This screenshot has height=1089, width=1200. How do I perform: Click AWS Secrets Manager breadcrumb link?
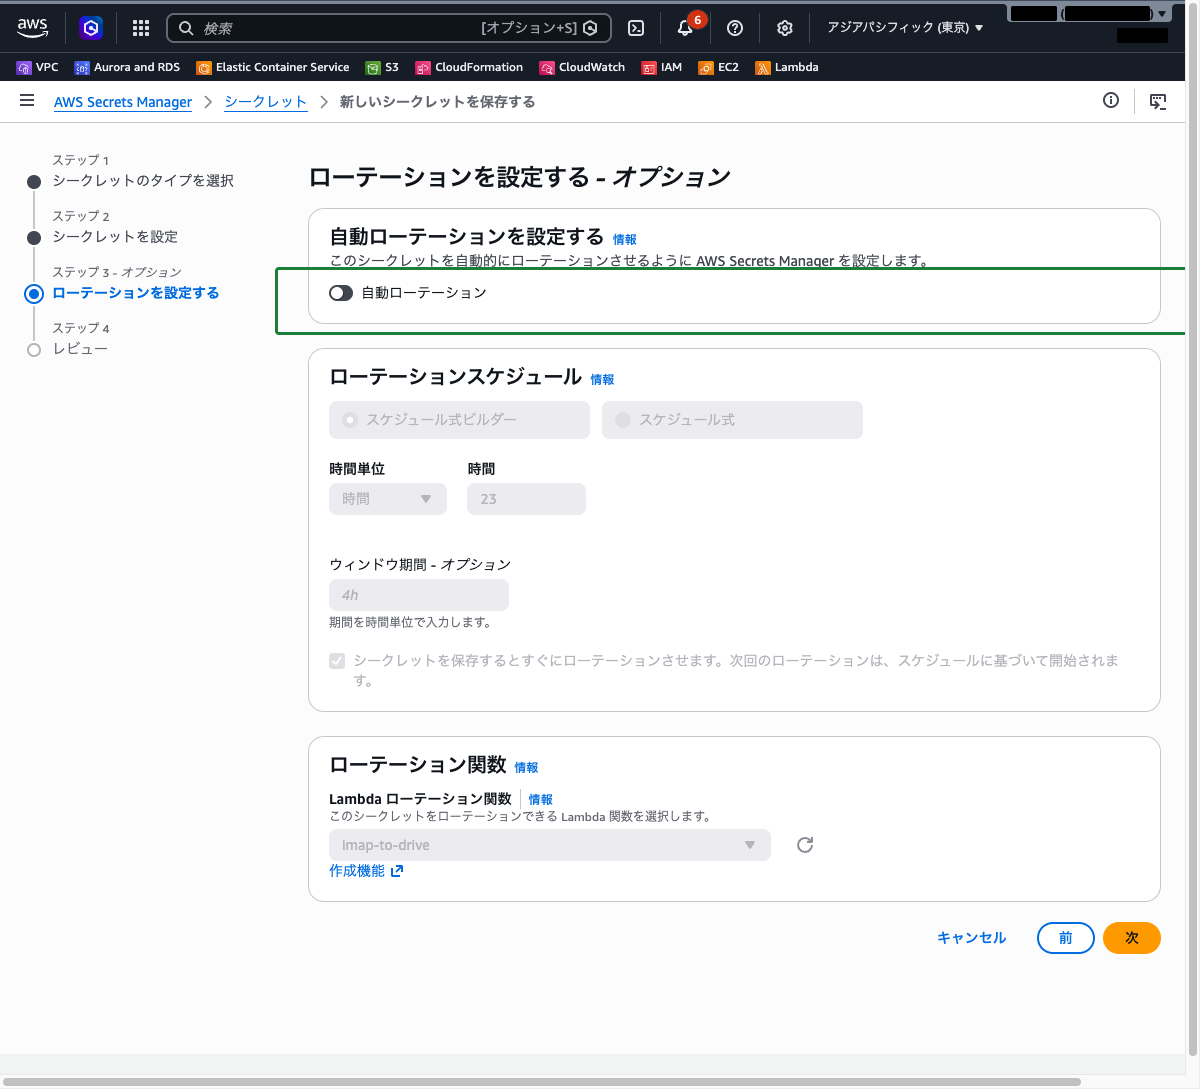123,102
